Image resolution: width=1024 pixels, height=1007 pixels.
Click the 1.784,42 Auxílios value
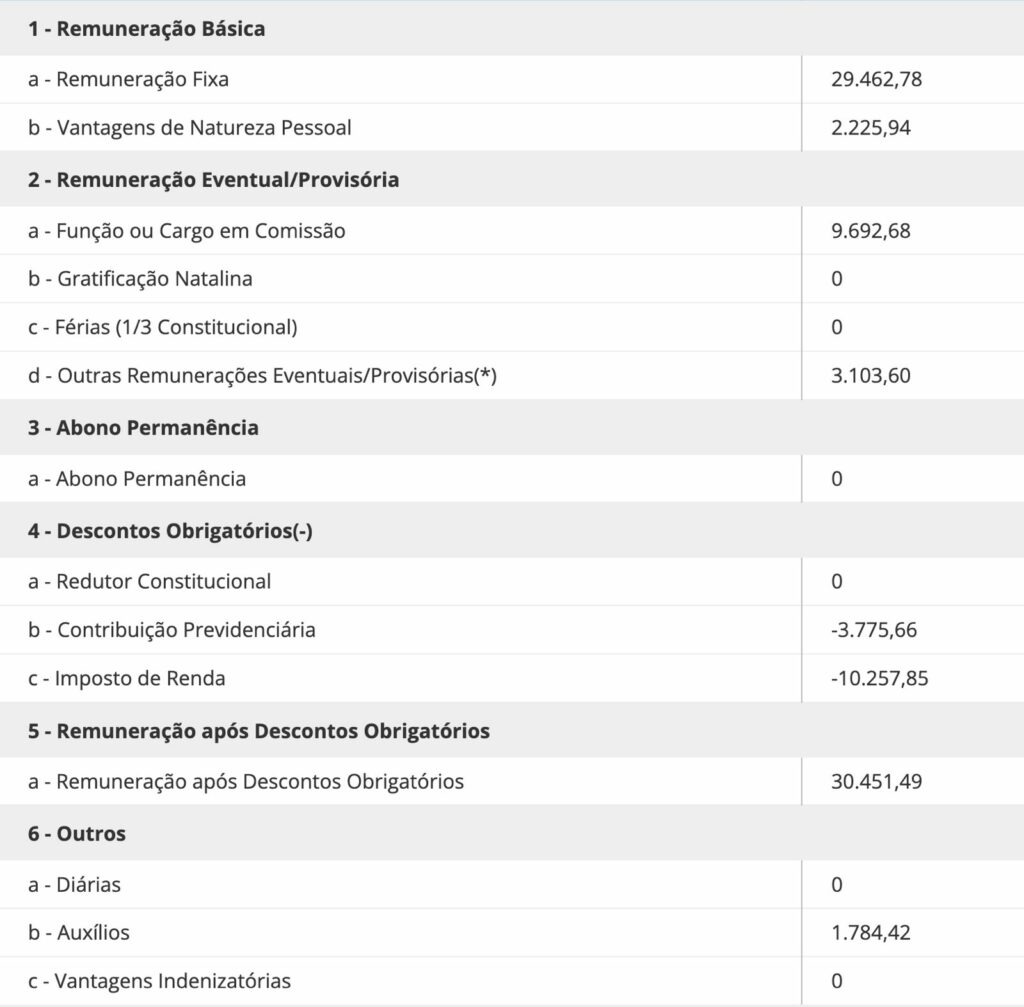(870, 933)
